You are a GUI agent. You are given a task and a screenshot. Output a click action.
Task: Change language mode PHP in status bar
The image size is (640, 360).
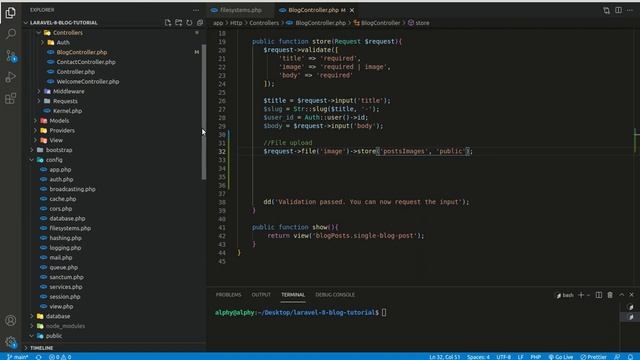tap(536, 357)
